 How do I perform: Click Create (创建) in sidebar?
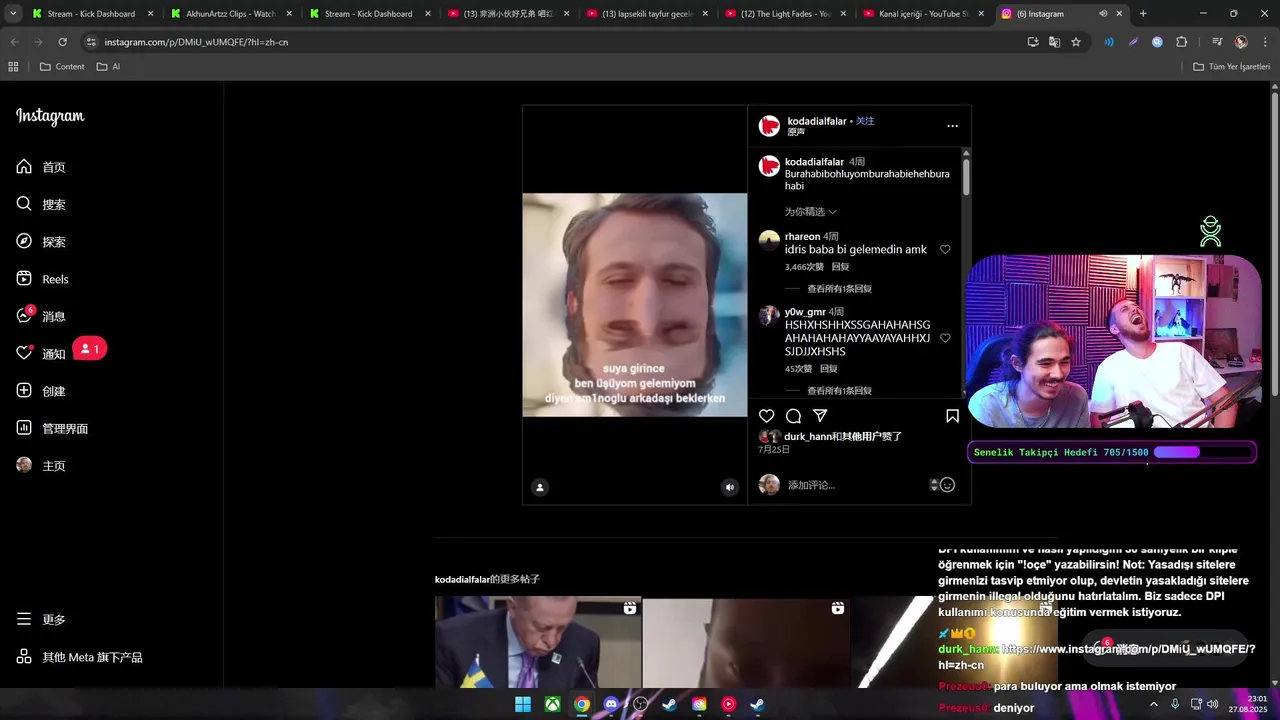click(x=41, y=391)
